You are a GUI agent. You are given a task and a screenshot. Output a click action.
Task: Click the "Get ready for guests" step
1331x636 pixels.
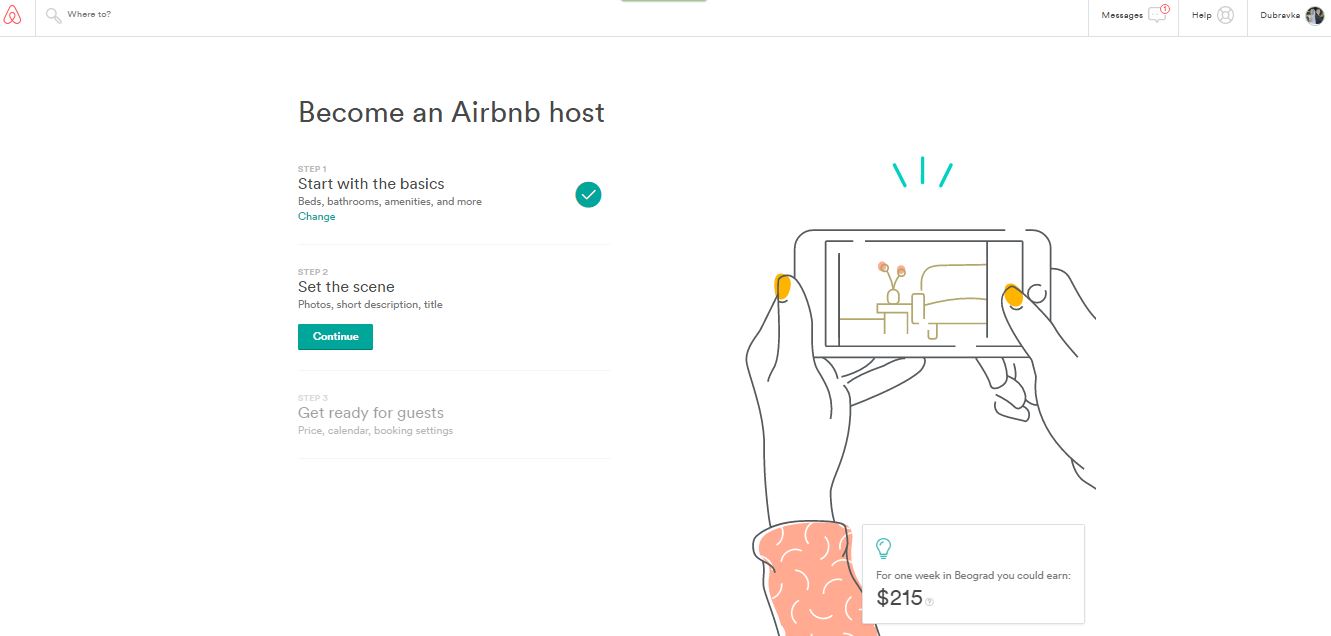[x=371, y=413]
